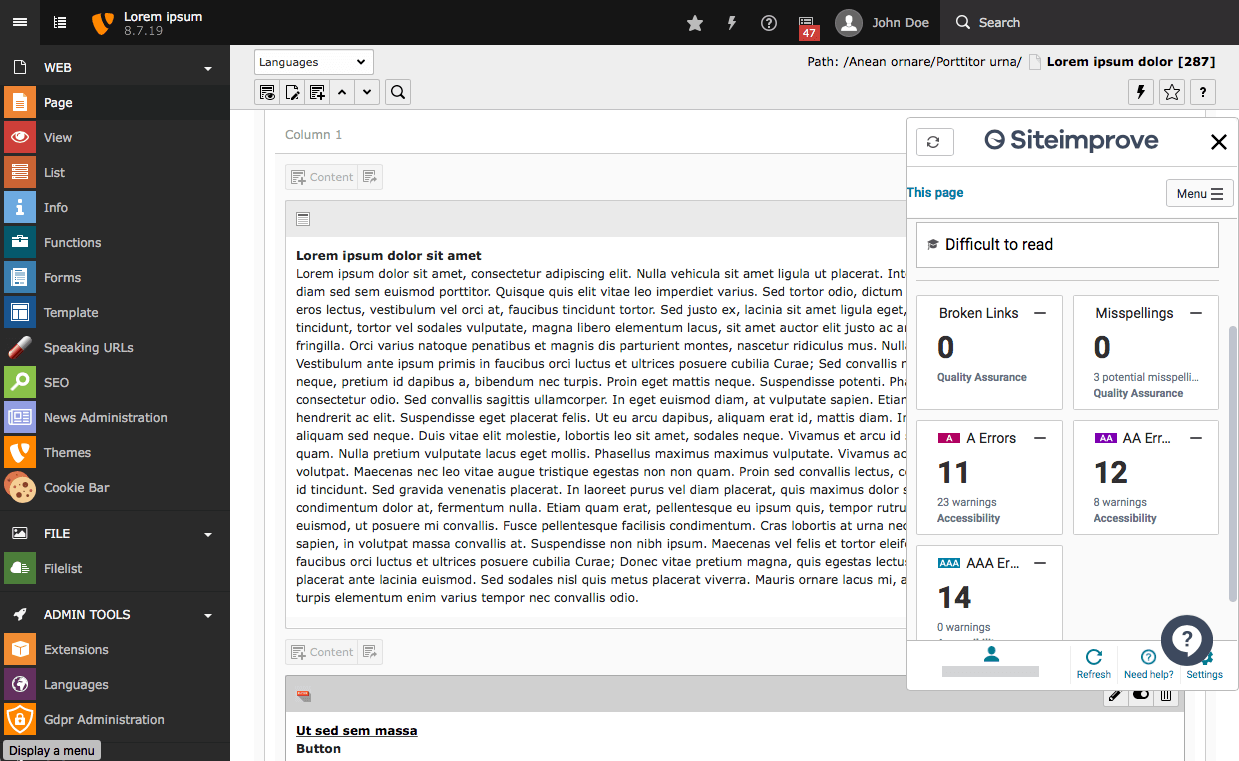The image size is (1239, 761).
Task: Click the Search field in the top bar
Action: coord(1000,22)
